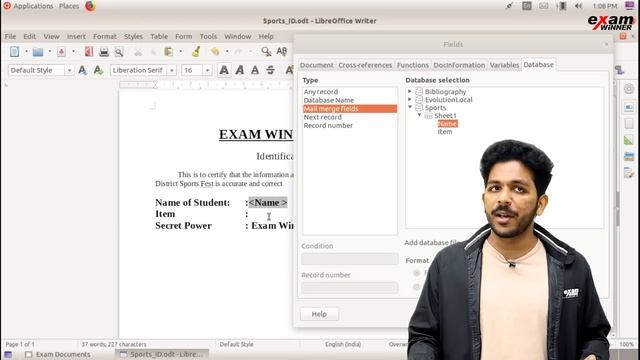Viewport: 640px width, 360px height.
Task: Switch to the DocInformation tab
Action: 459,65
